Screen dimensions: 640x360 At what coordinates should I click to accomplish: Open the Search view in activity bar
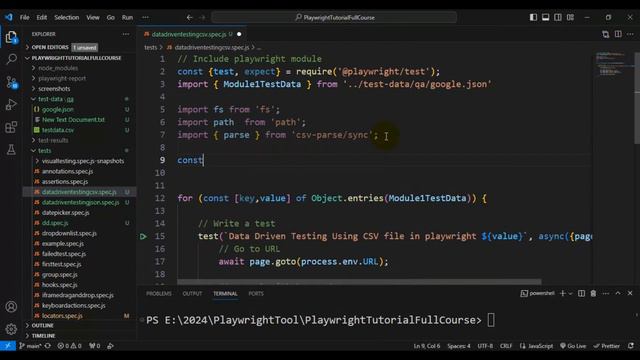pos(11,59)
